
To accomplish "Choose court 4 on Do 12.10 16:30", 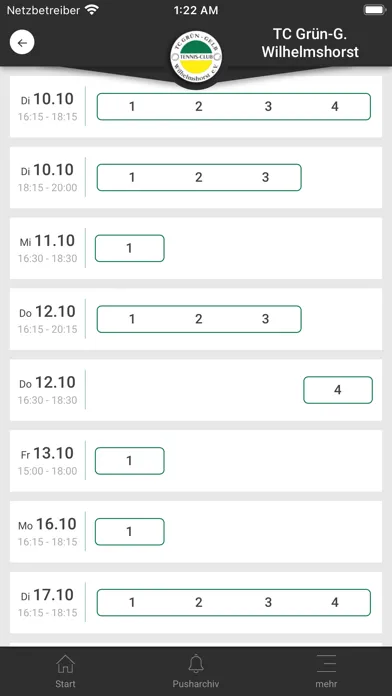I will 338,390.
